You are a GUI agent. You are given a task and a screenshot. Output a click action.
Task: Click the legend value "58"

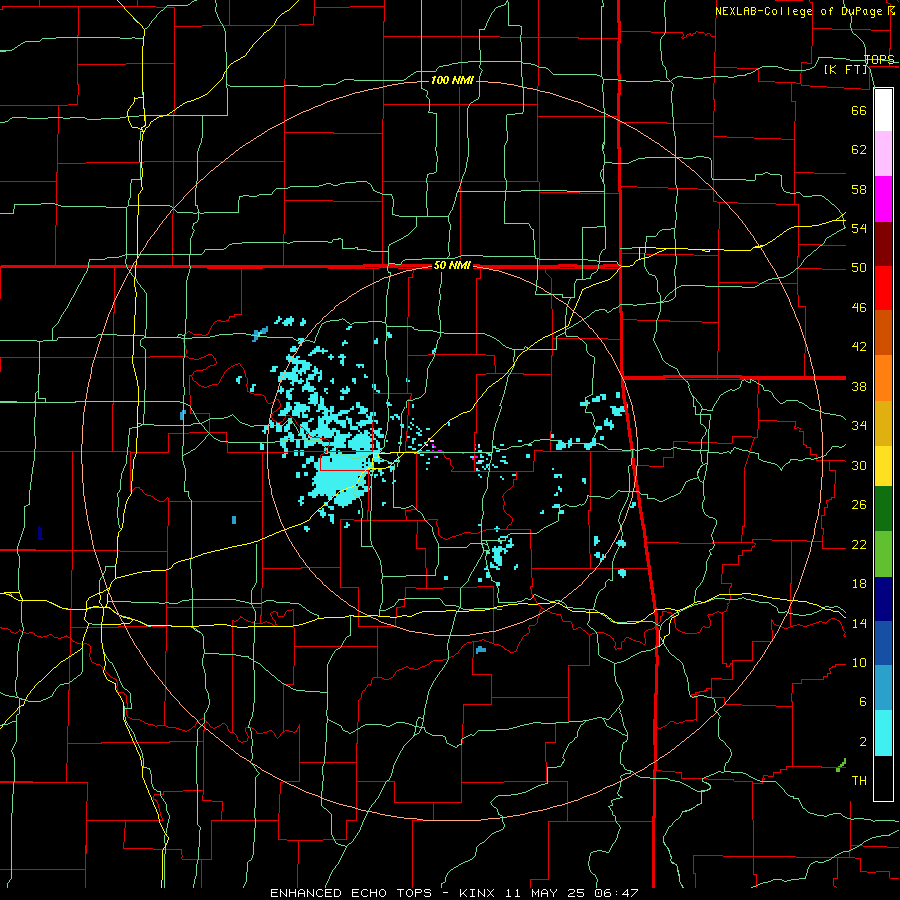point(859,189)
